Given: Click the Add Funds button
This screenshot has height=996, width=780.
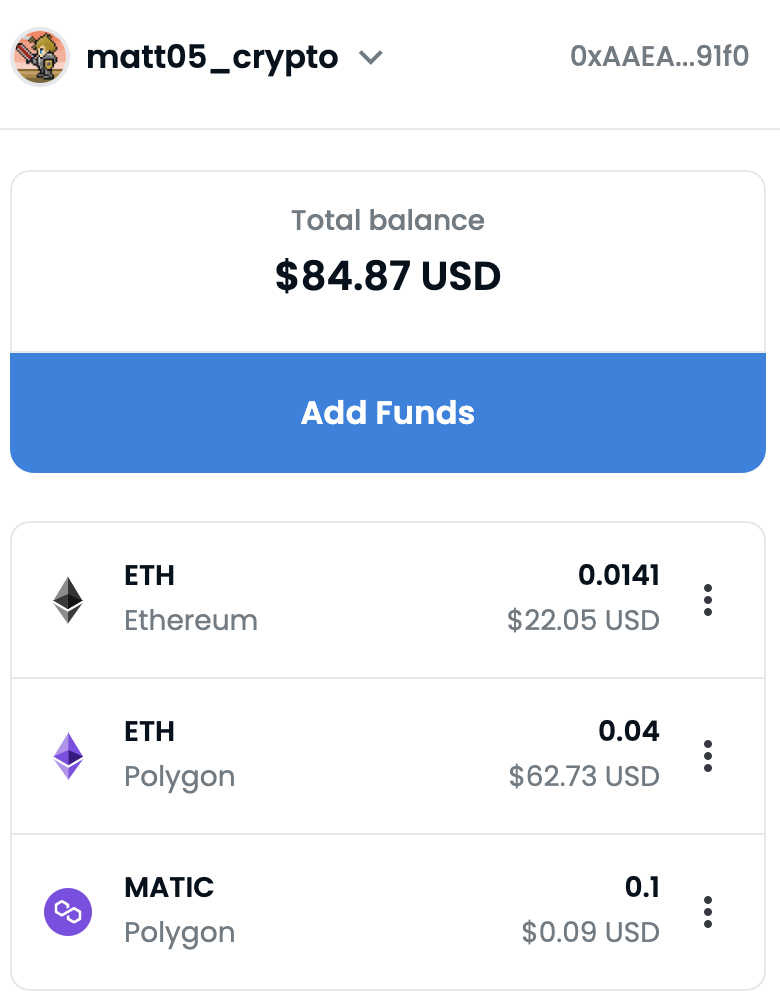Looking at the screenshot, I should coord(388,413).
